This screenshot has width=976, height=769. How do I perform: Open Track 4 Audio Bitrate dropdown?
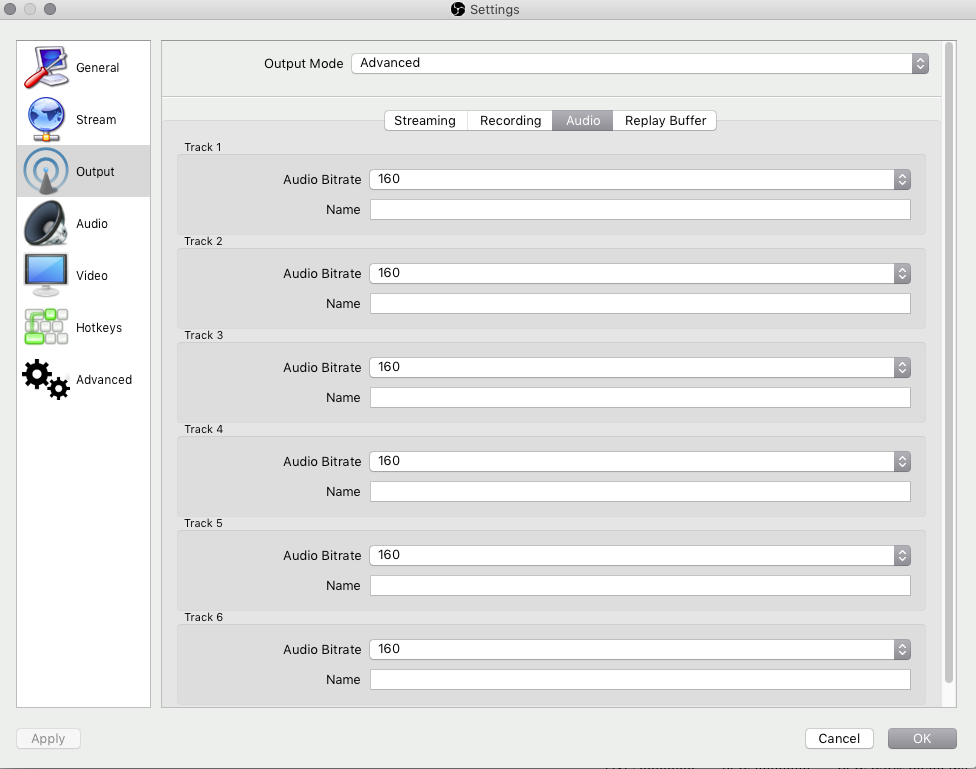click(640, 461)
